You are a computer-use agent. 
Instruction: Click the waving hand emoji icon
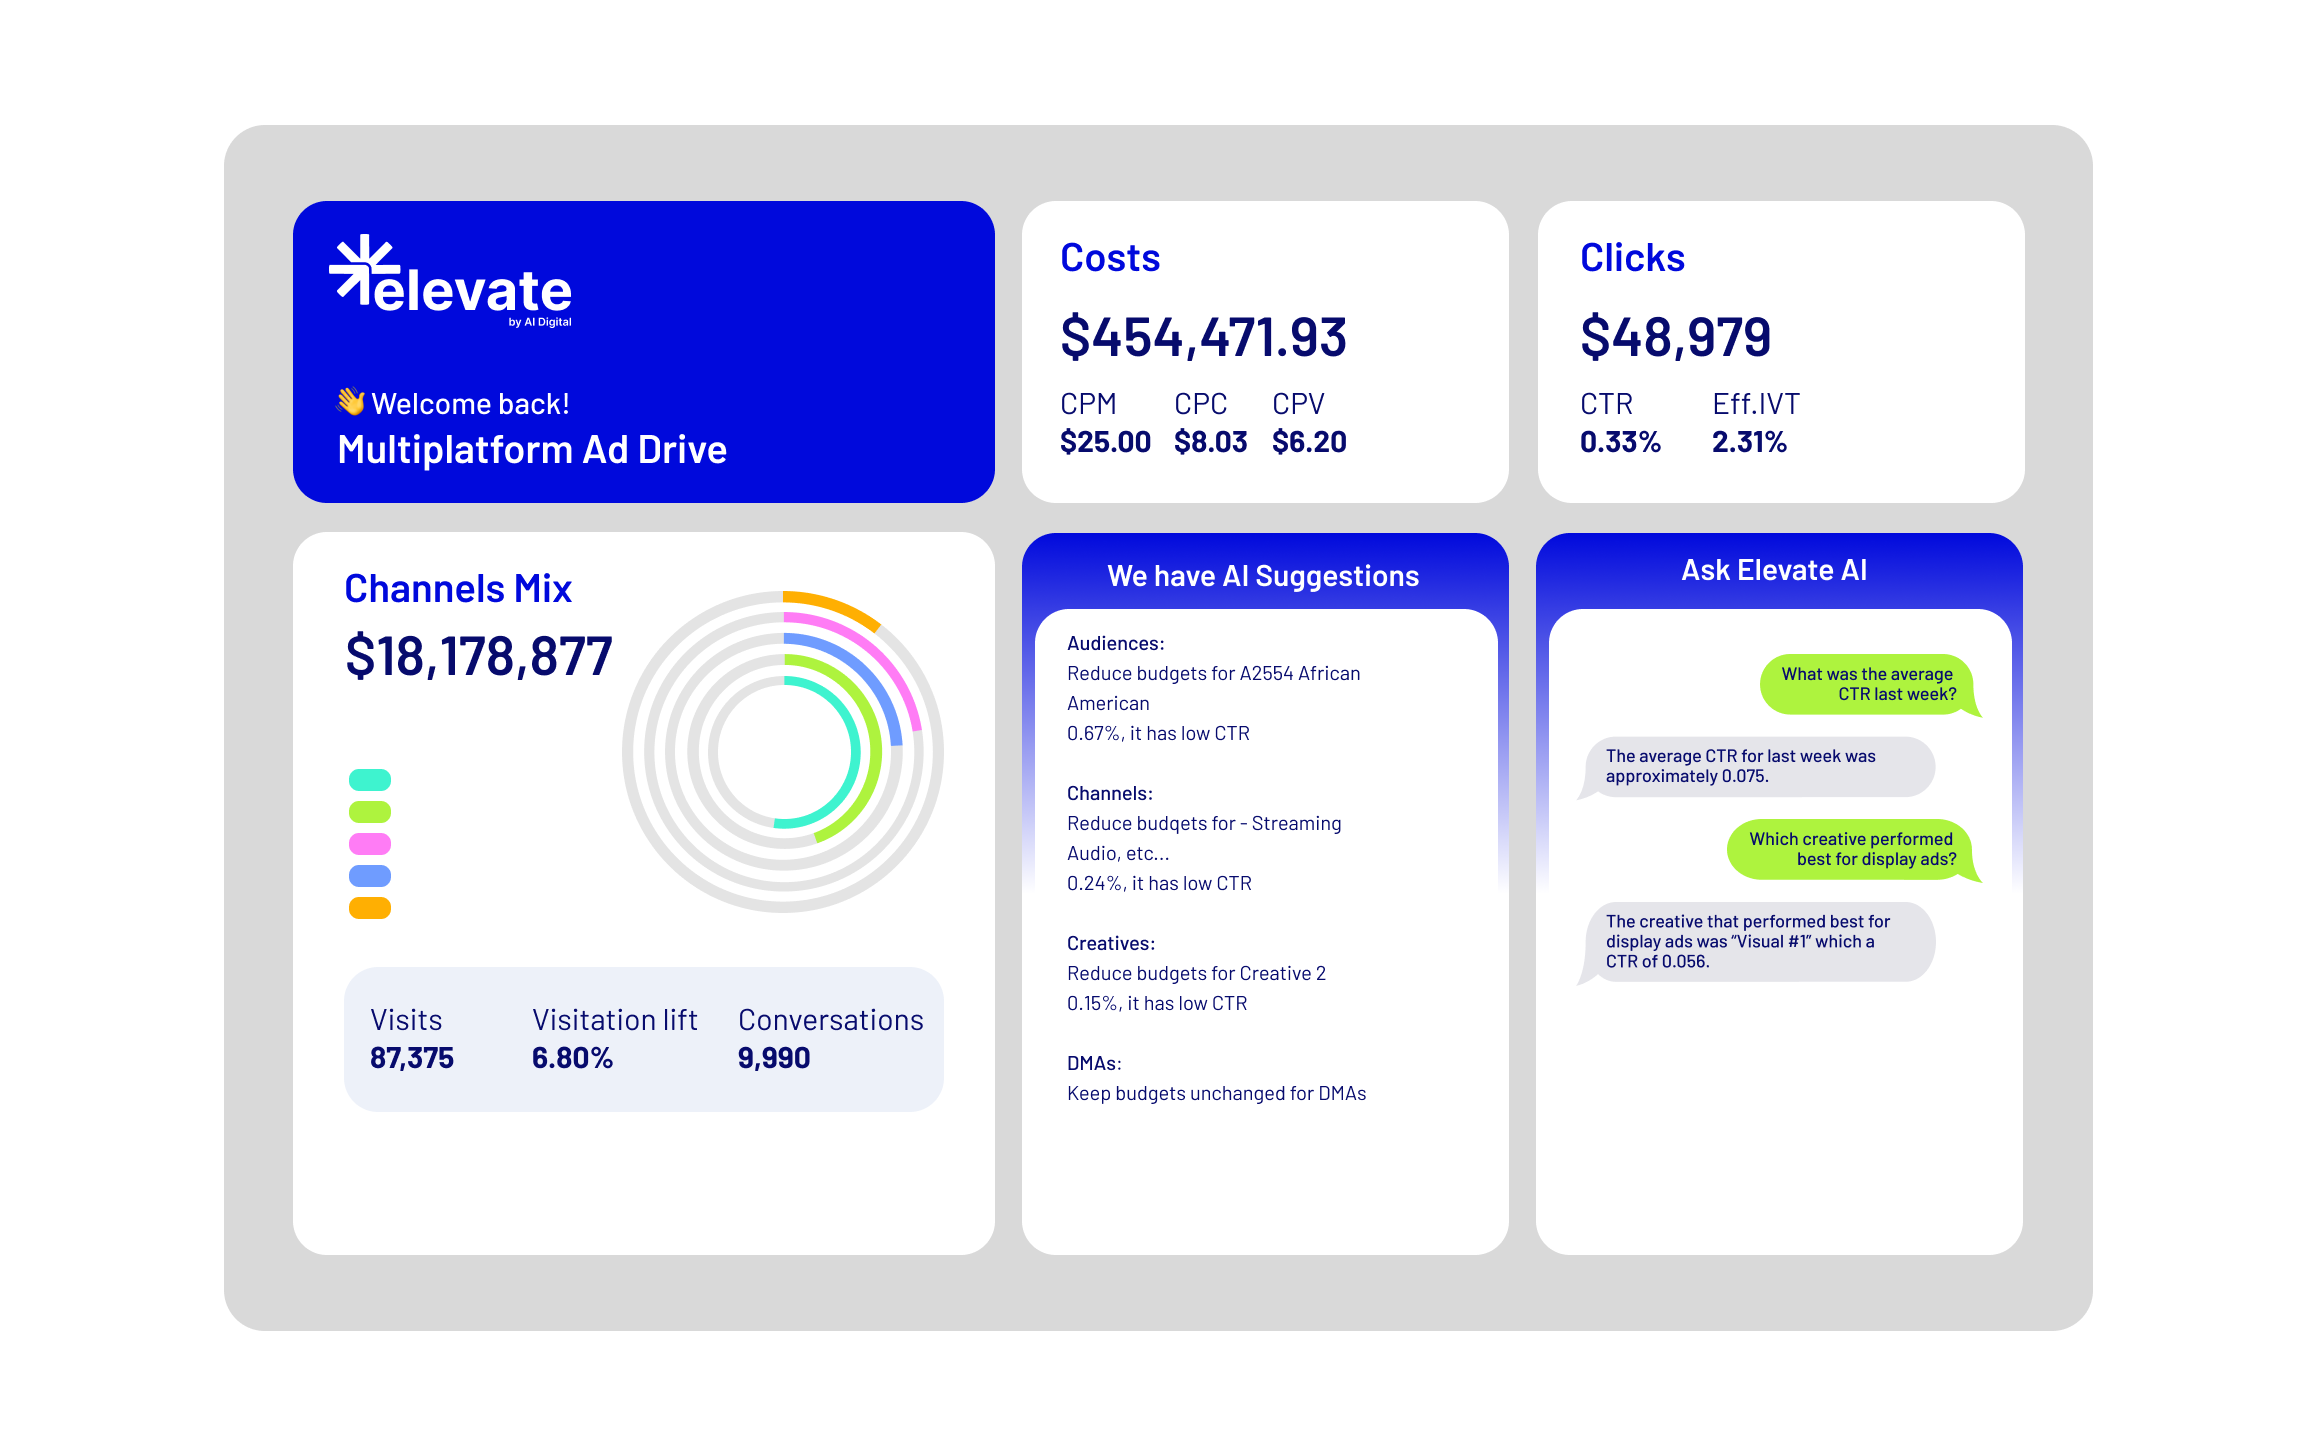pyautogui.click(x=351, y=402)
